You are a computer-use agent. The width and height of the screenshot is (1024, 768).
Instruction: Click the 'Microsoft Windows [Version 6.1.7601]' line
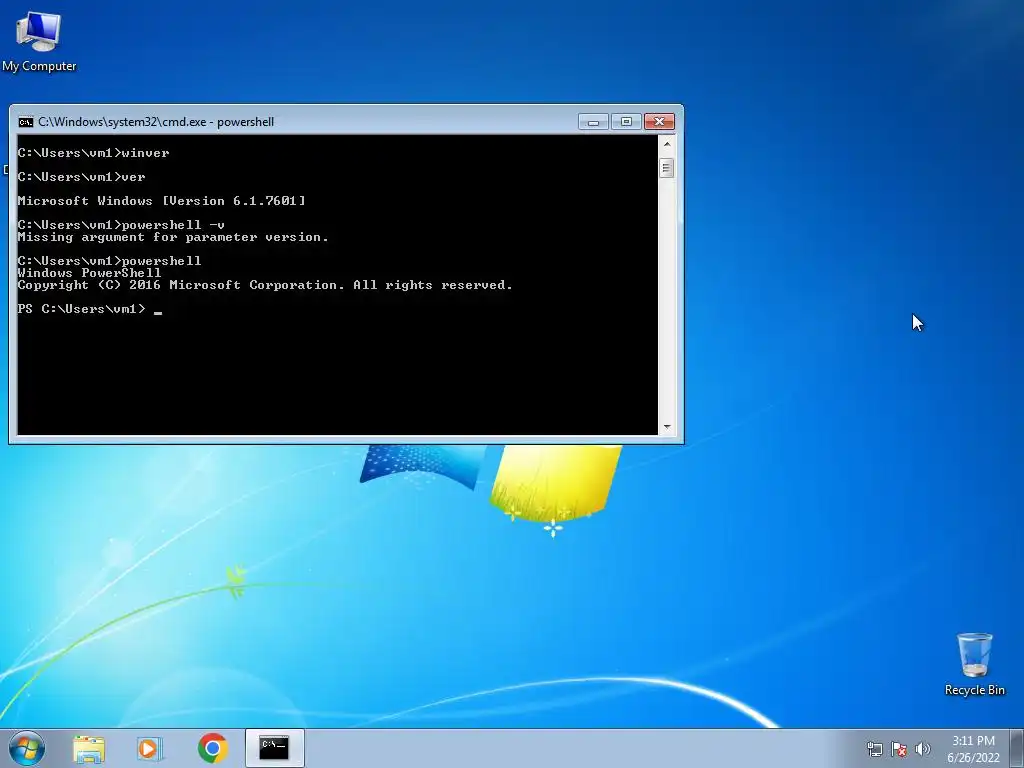coord(161,201)
